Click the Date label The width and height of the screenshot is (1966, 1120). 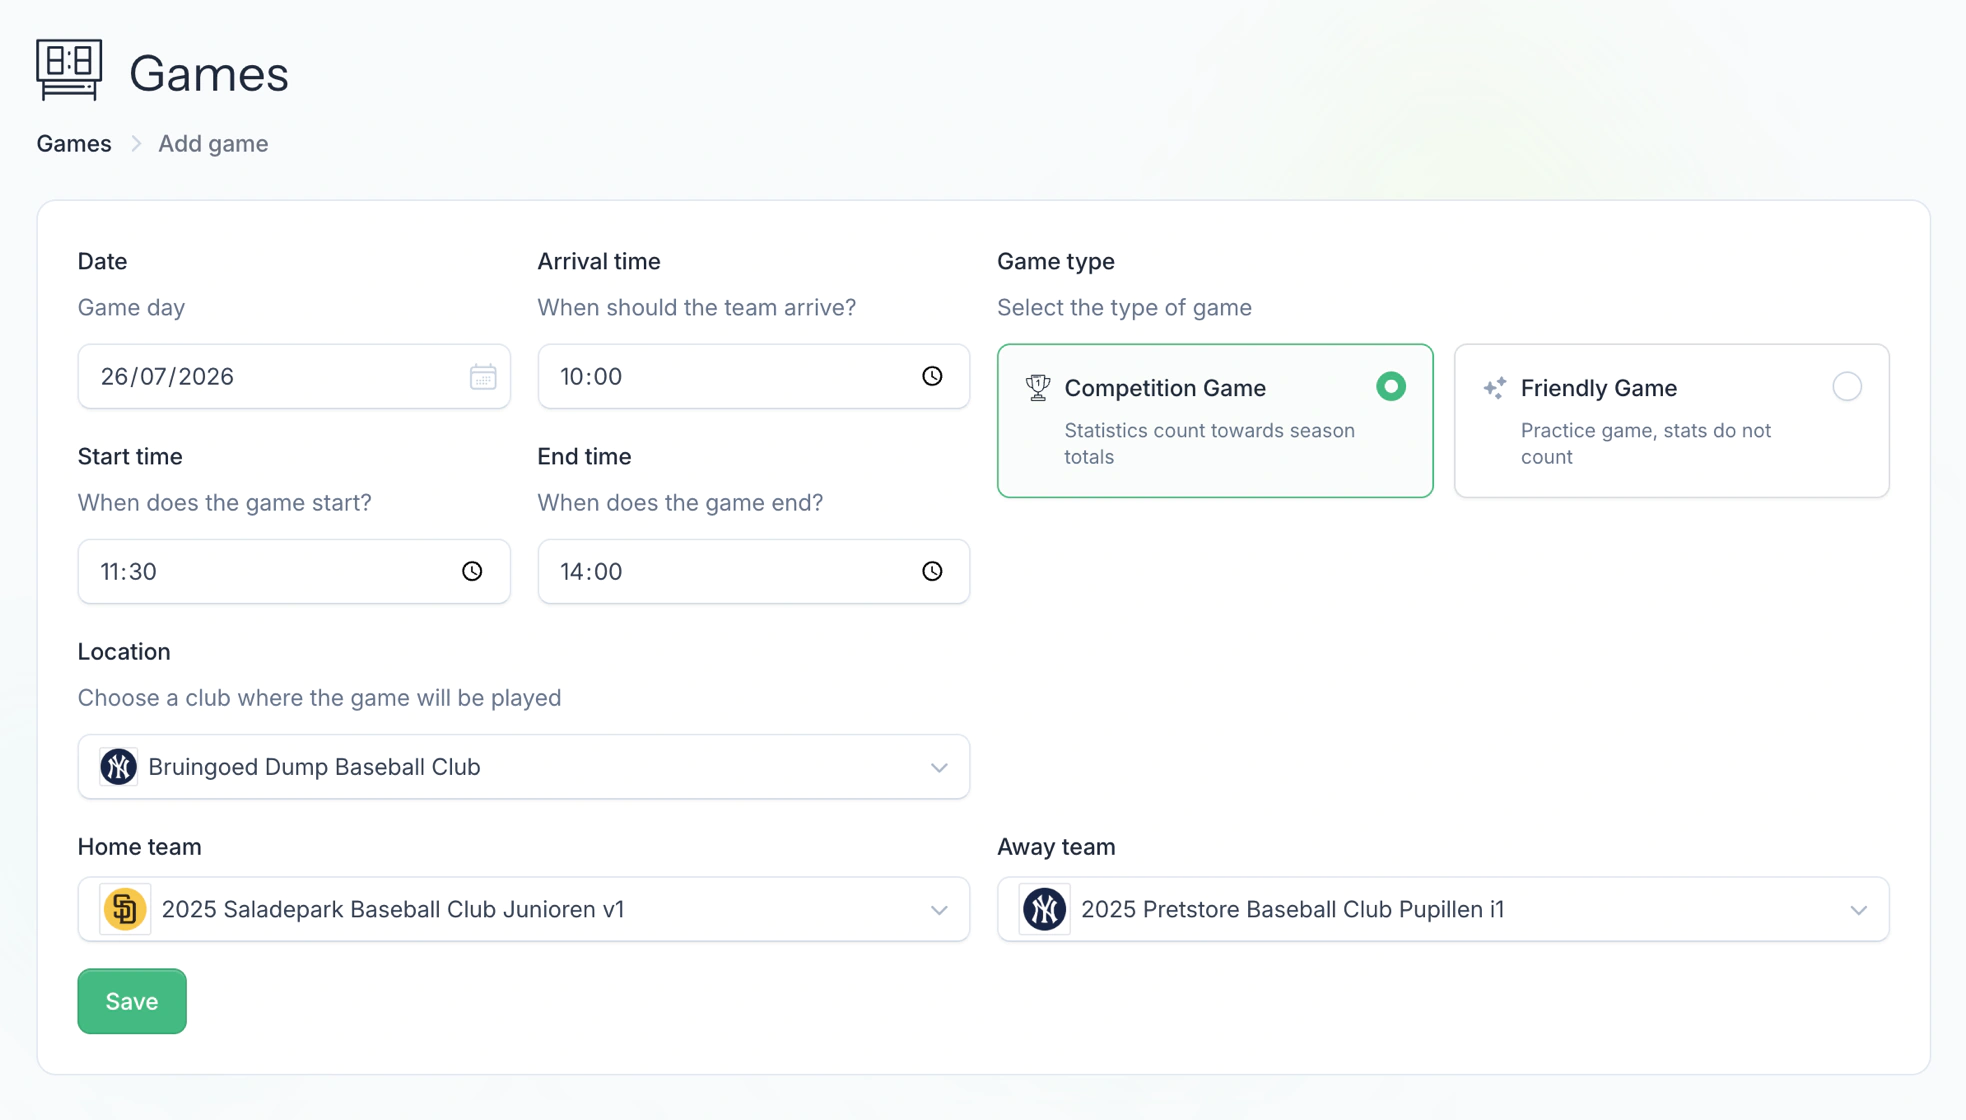(x=102, y=261)
